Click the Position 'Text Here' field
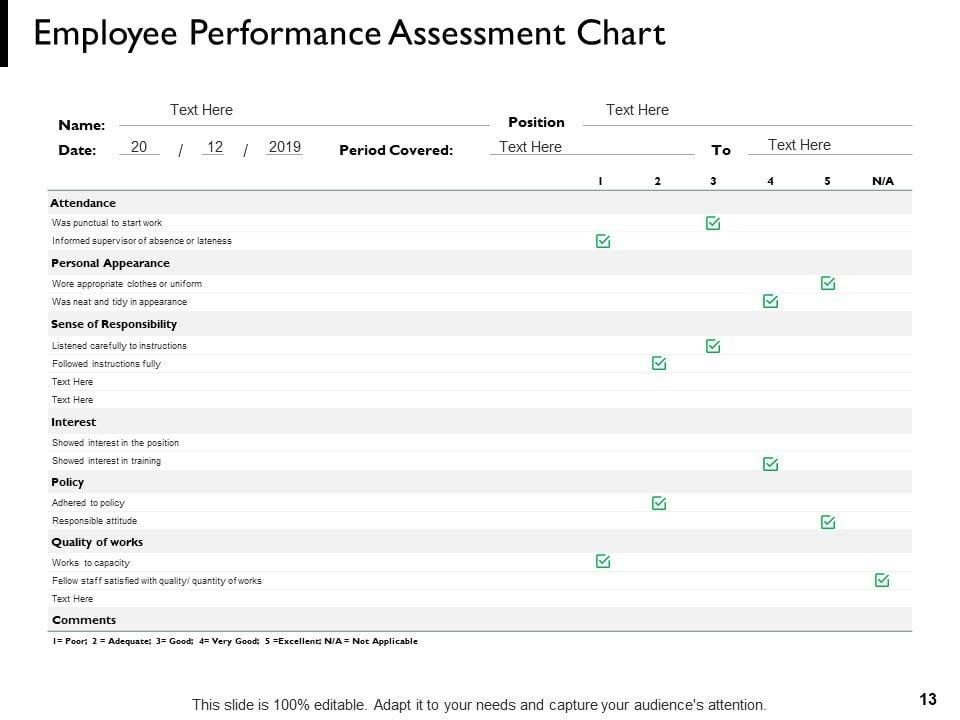Screen dimensions: 960x720 click(637, 110)
